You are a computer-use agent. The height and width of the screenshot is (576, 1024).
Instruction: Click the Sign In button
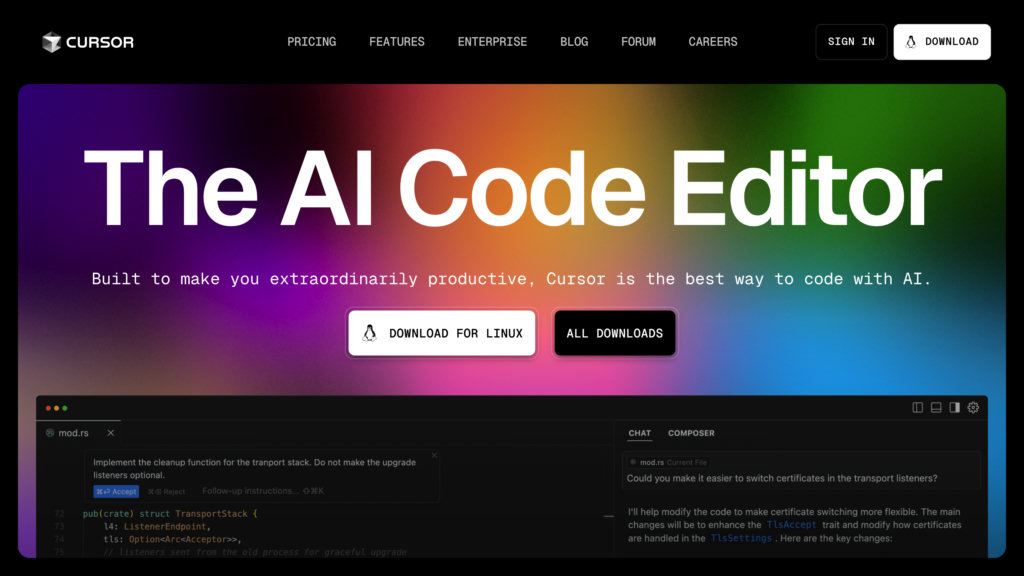(851, 42)
